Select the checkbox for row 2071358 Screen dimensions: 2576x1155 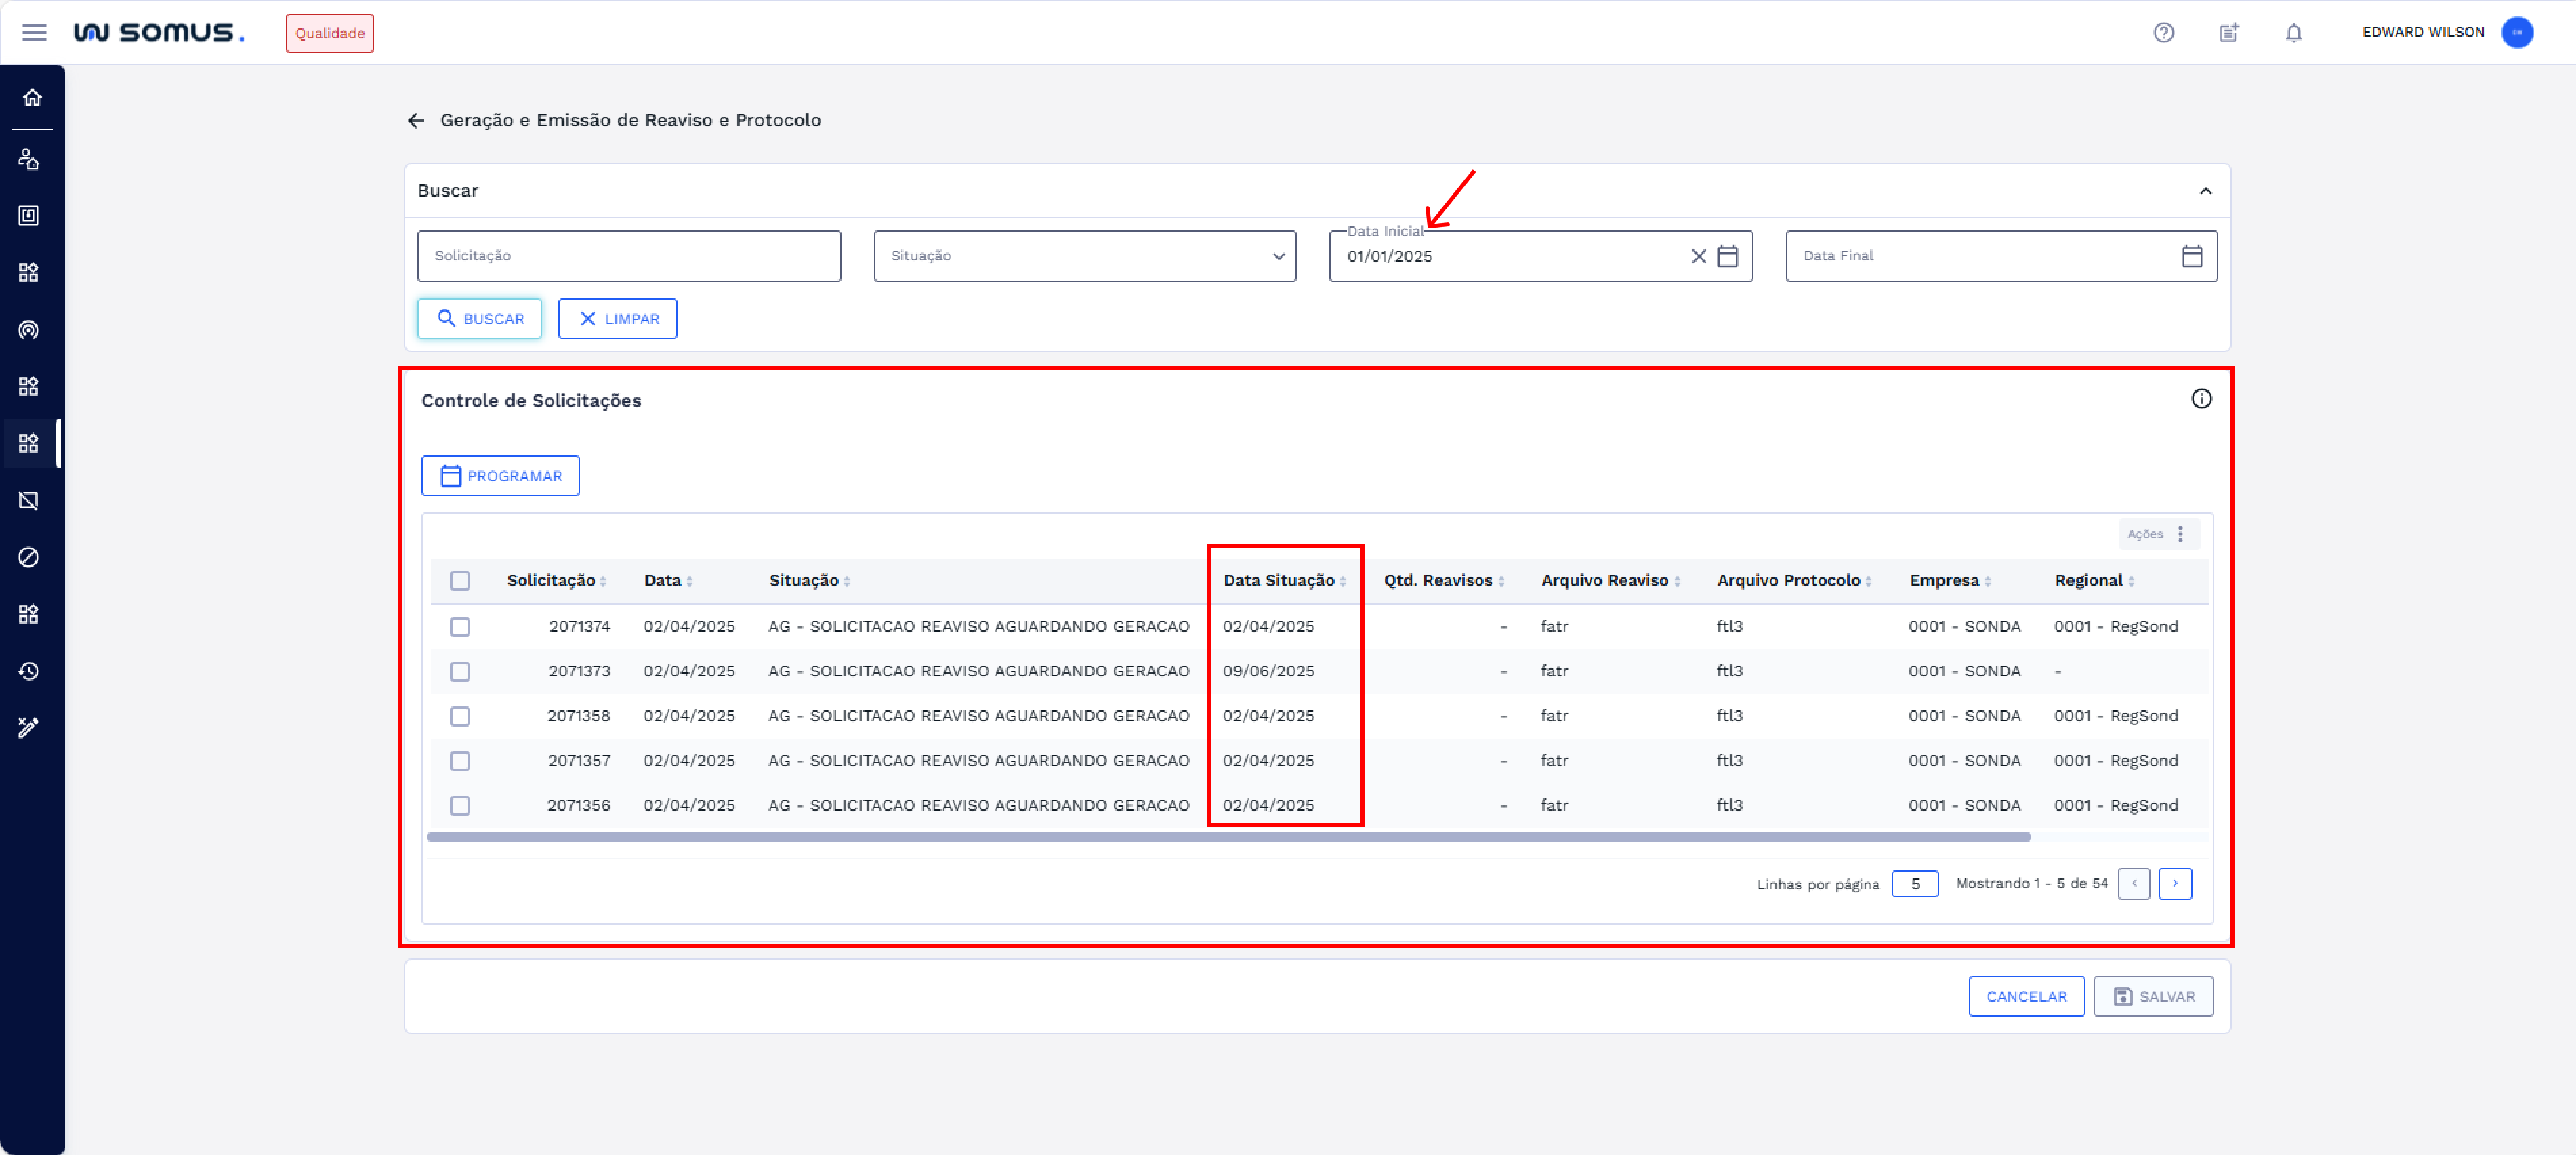[x=460, y=716]
